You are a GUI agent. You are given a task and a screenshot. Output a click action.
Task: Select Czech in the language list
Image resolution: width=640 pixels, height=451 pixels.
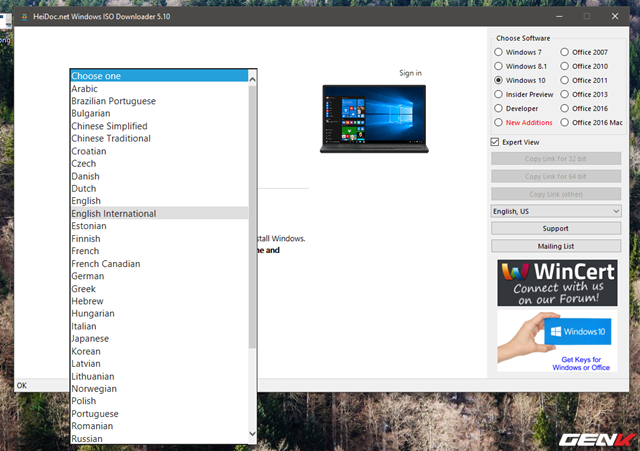(159, 164)
